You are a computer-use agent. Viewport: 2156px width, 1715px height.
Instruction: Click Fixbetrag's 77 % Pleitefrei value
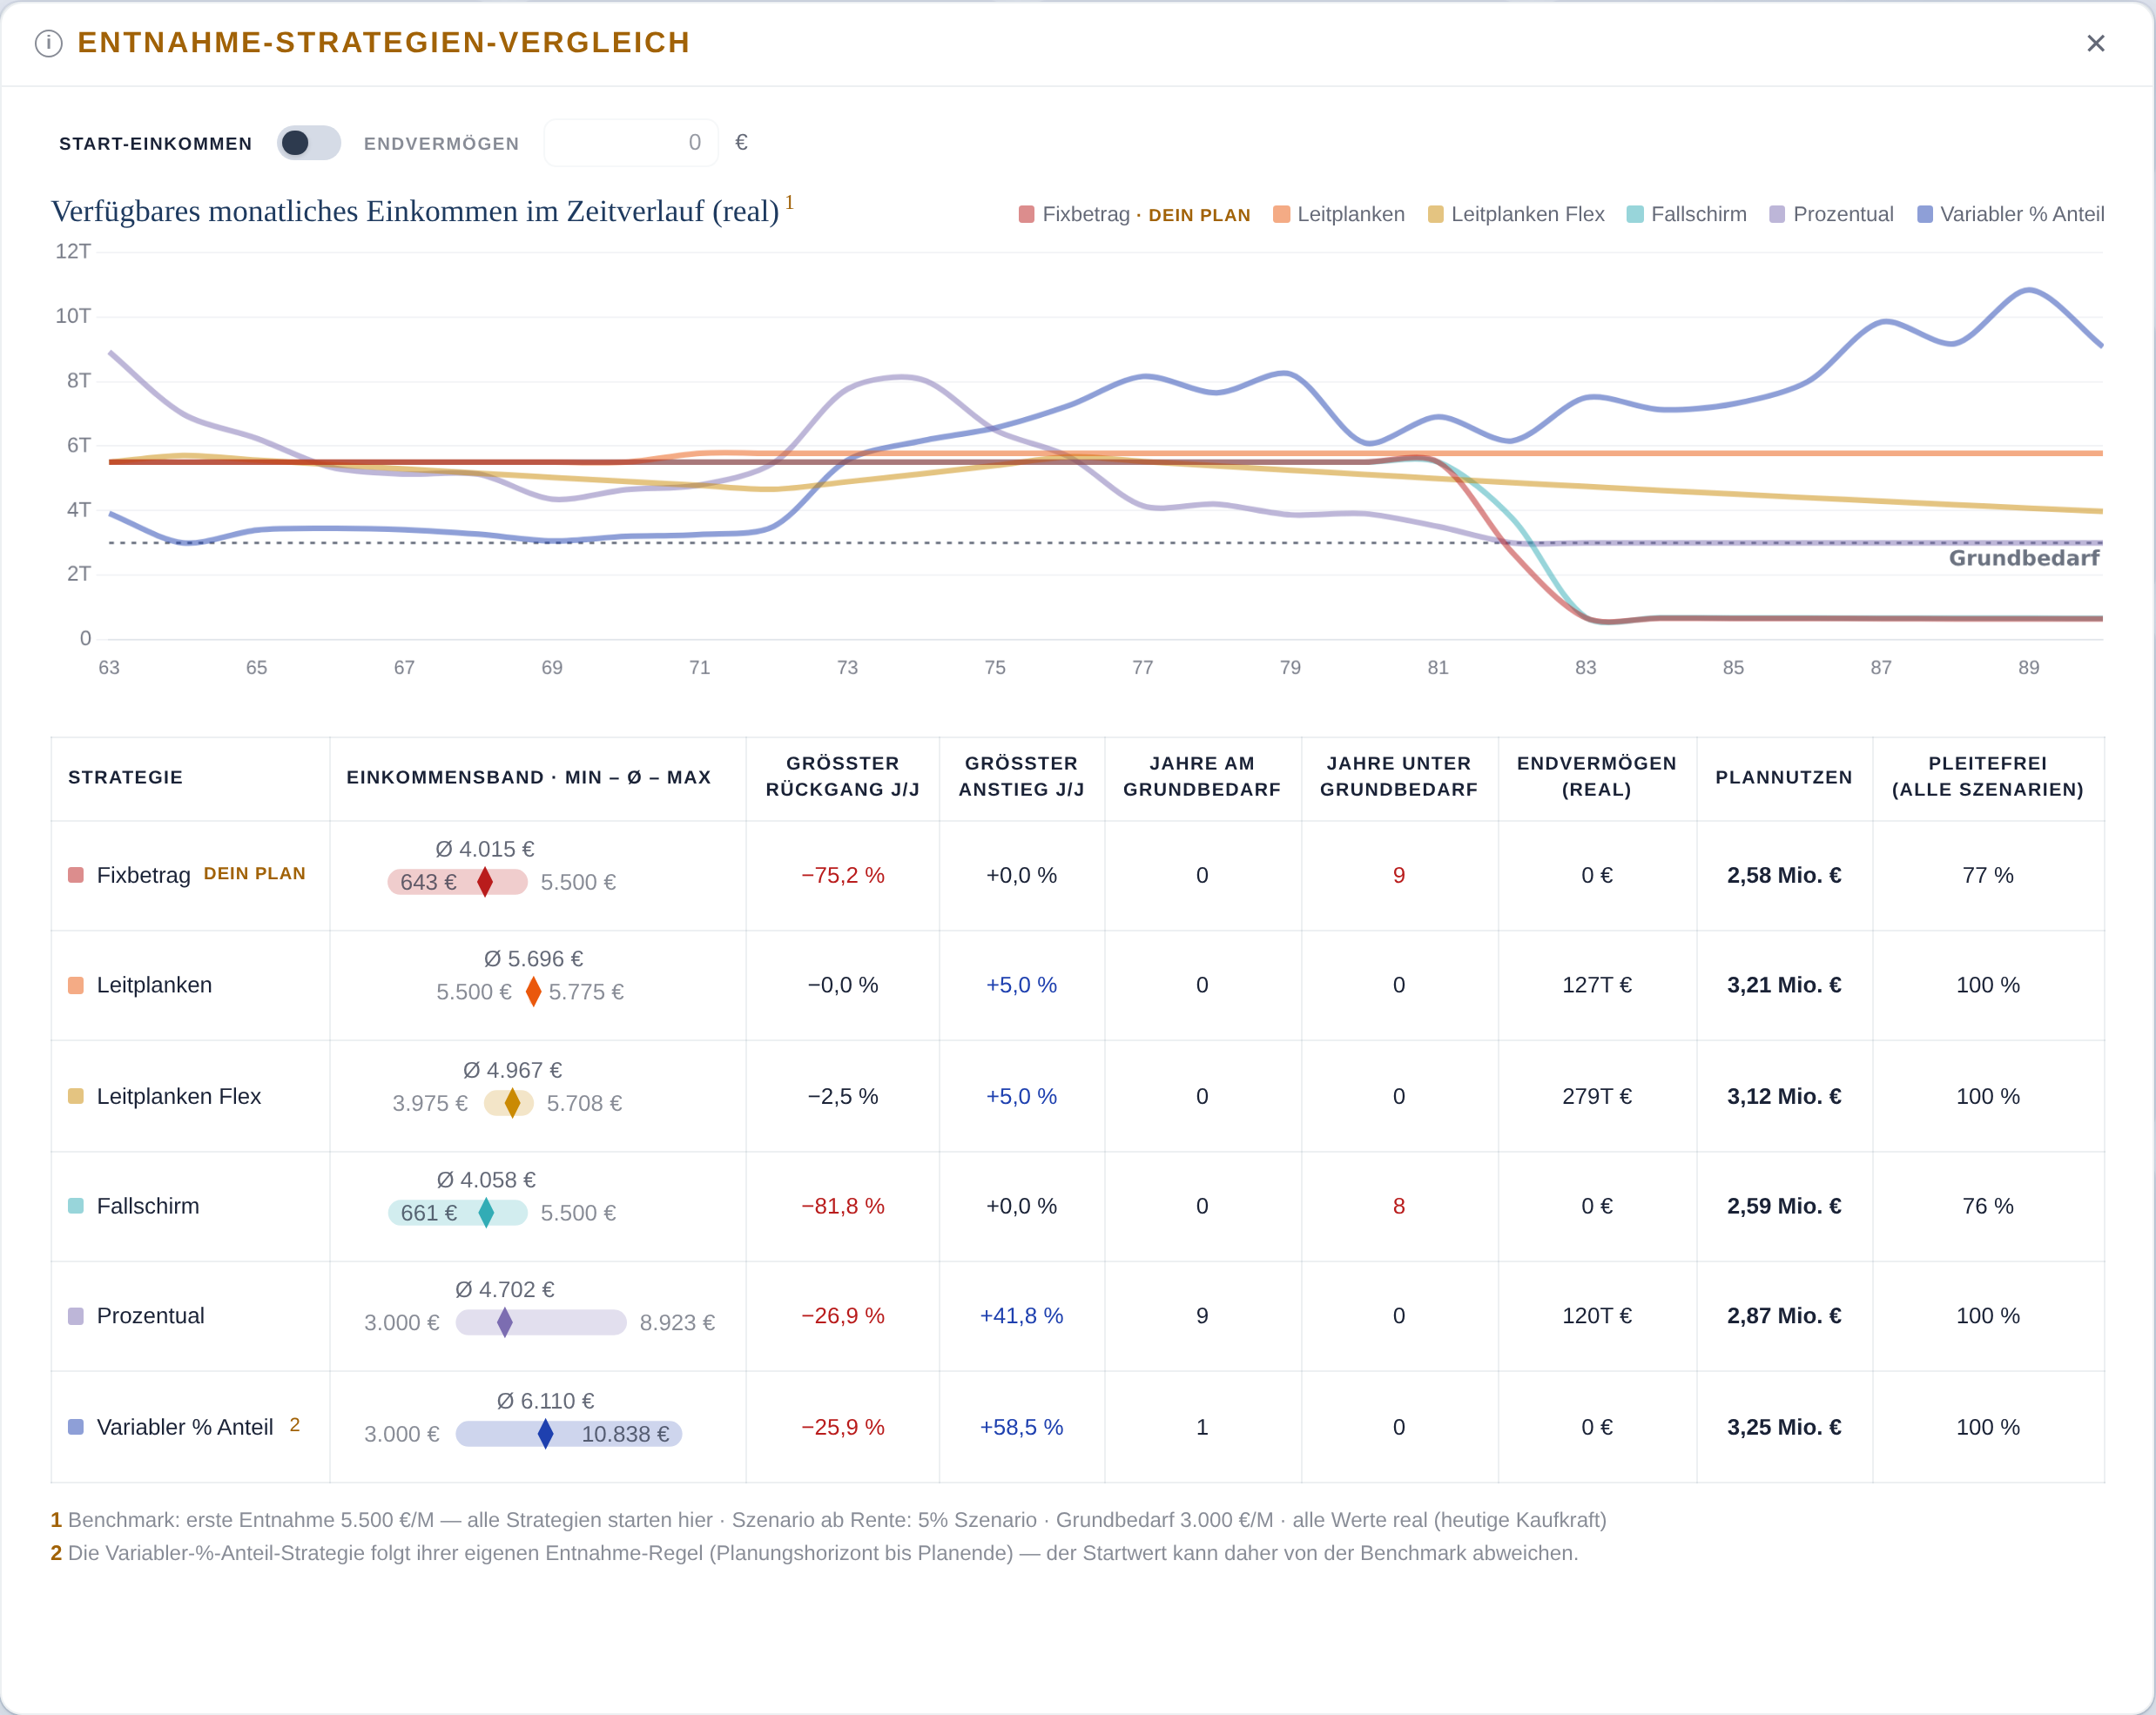[x=1988, y=875]
